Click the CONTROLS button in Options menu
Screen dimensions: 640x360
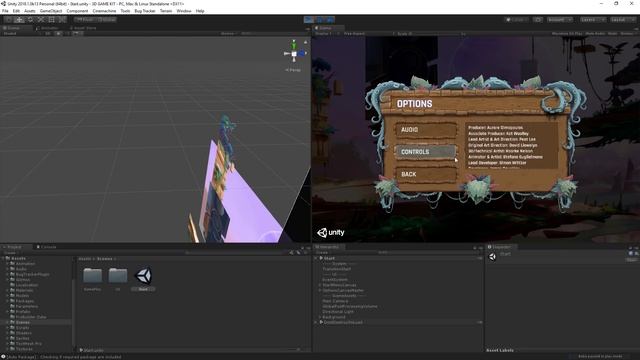tap(426, 152)
